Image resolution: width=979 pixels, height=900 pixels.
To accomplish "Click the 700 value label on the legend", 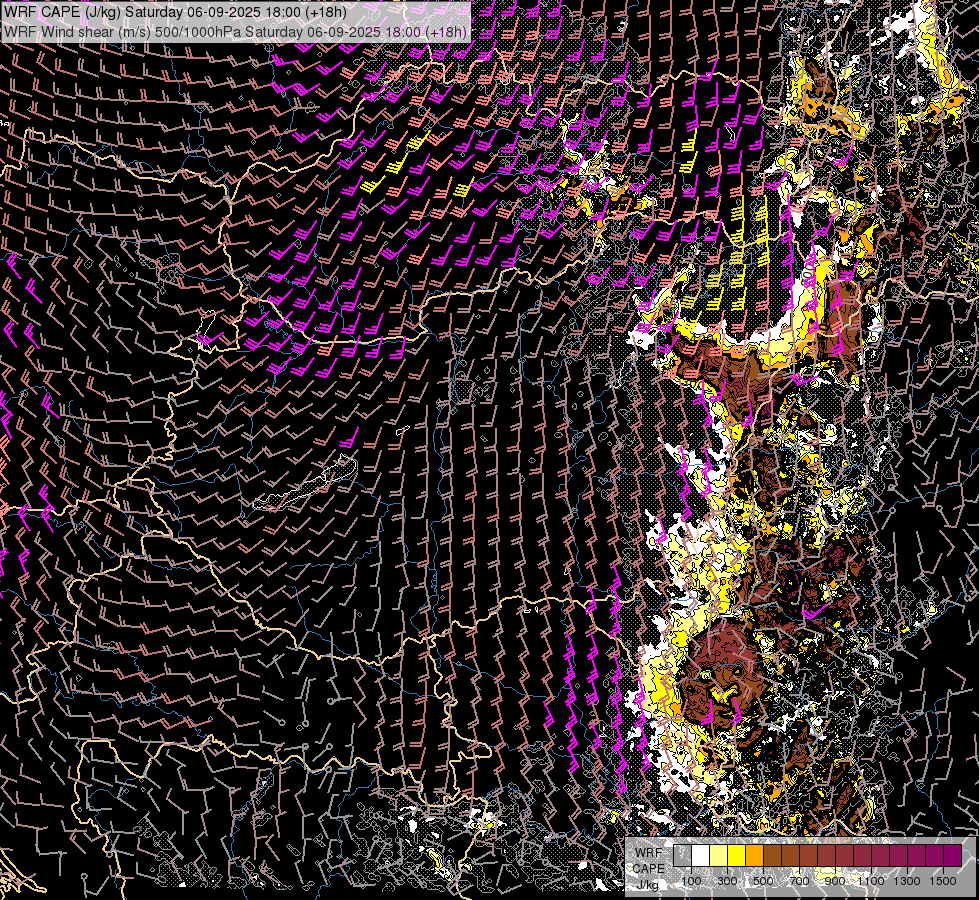I will pos(799,881).
